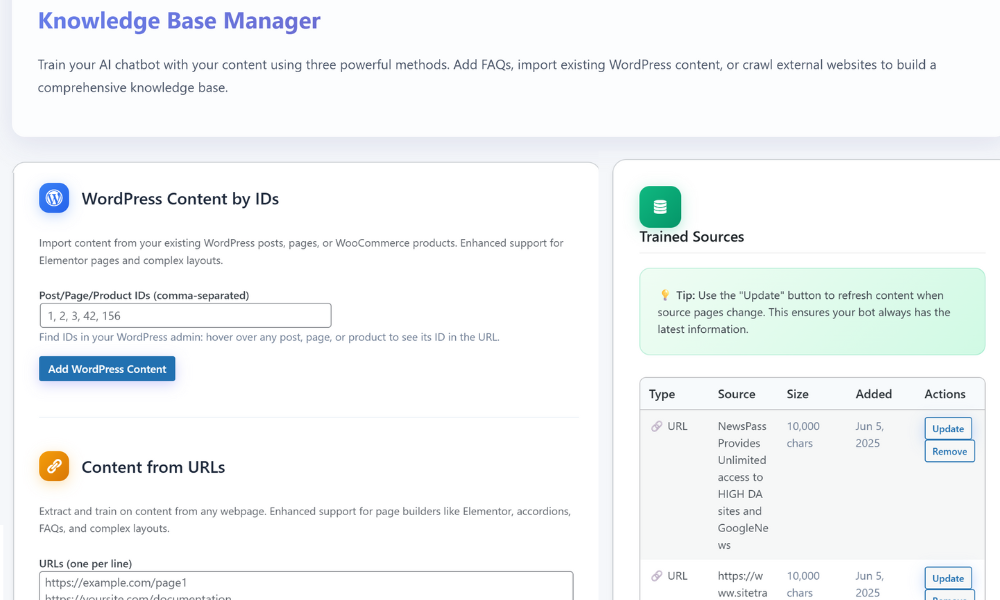Update the second URL source in the table
Image resolution: width=1000 pixels, height=600 pixels.
click(x=947, y=578)
